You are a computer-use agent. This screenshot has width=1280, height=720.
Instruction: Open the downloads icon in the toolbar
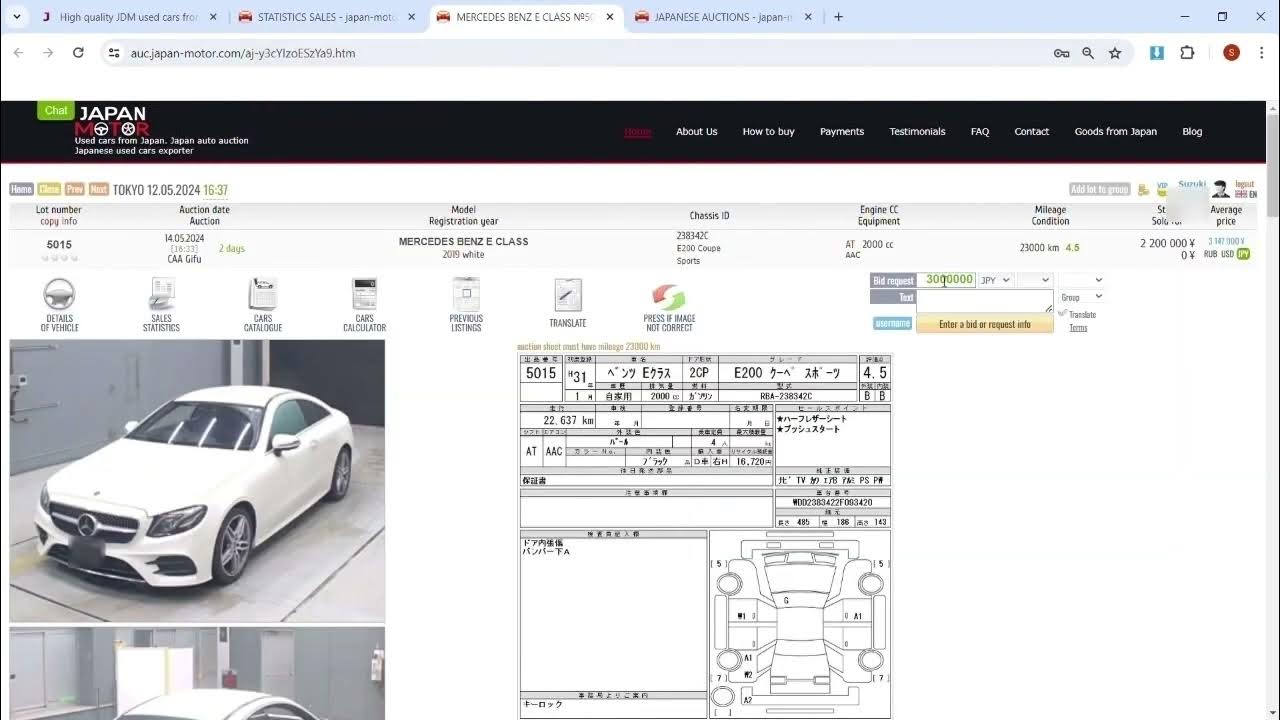click(x=1157, y=53)
